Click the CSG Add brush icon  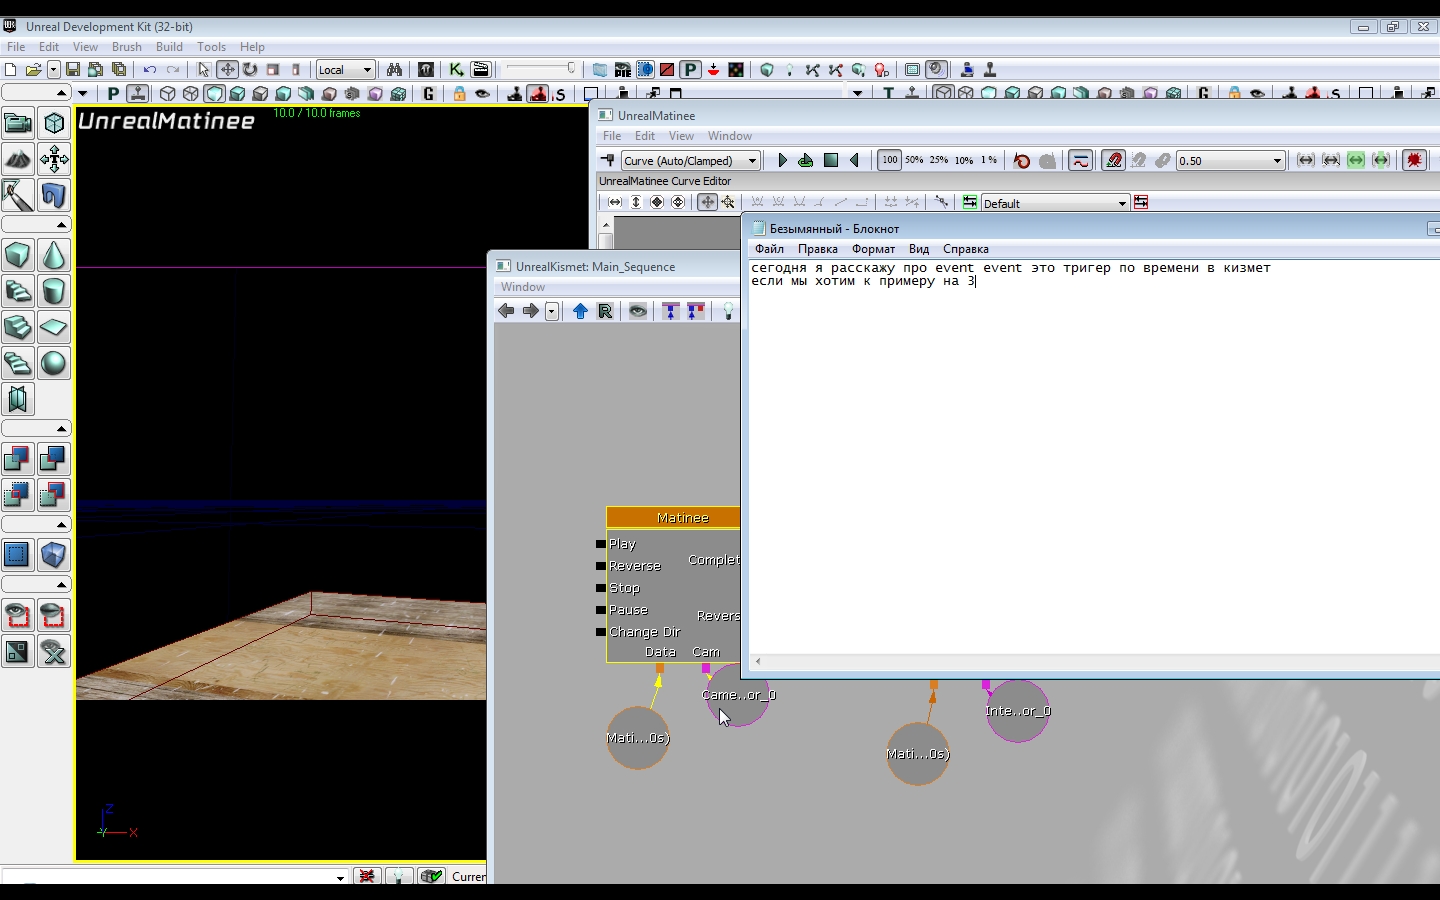pyautogui.click(x=18, y=459)
